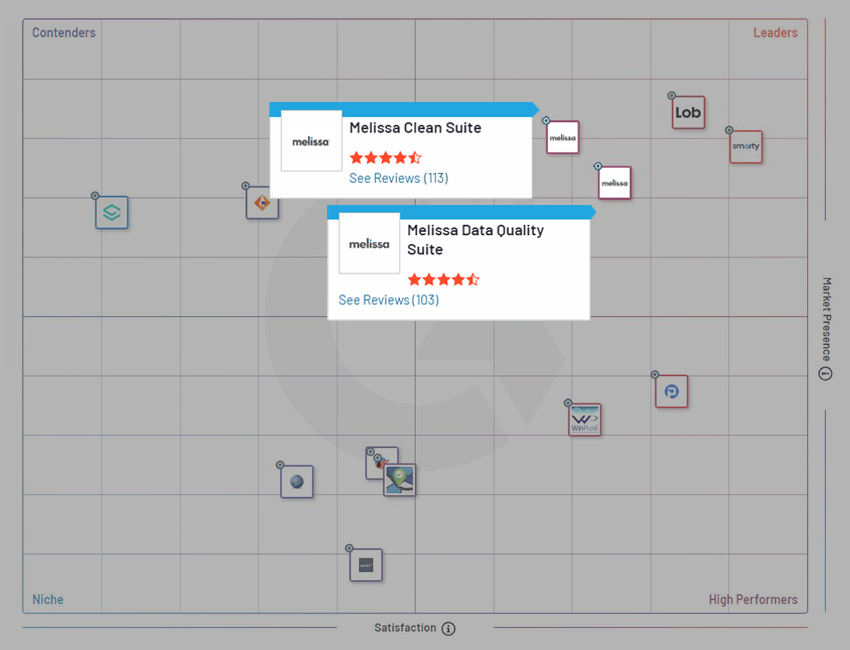The image size is (850, 650).
Task: Open the Lob product logo tile
Action: coord(688,112)
